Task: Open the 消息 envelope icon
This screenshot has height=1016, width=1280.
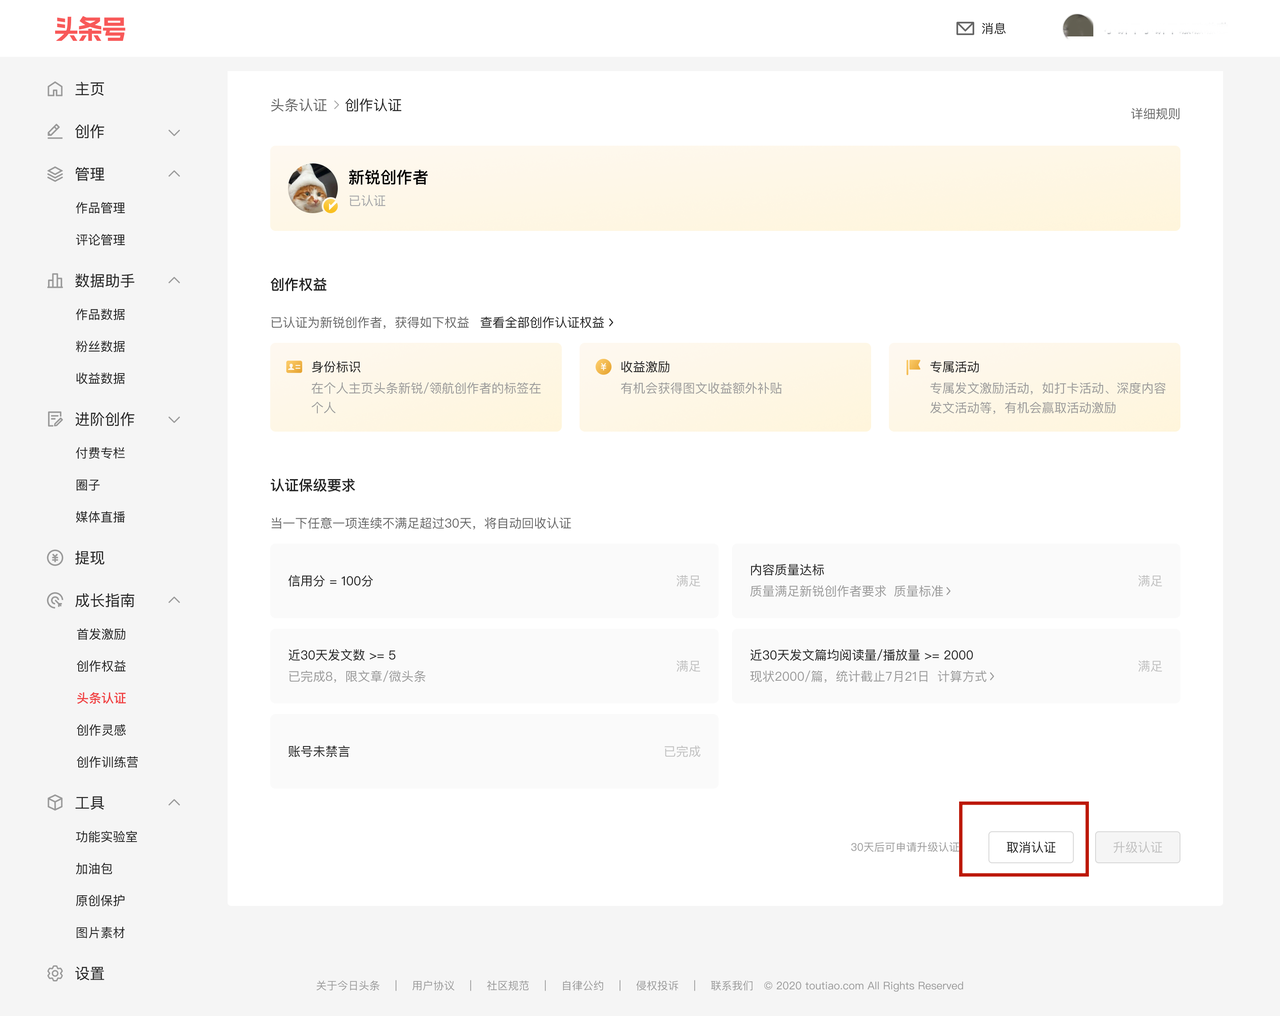Action: click(x=965, y=29)
